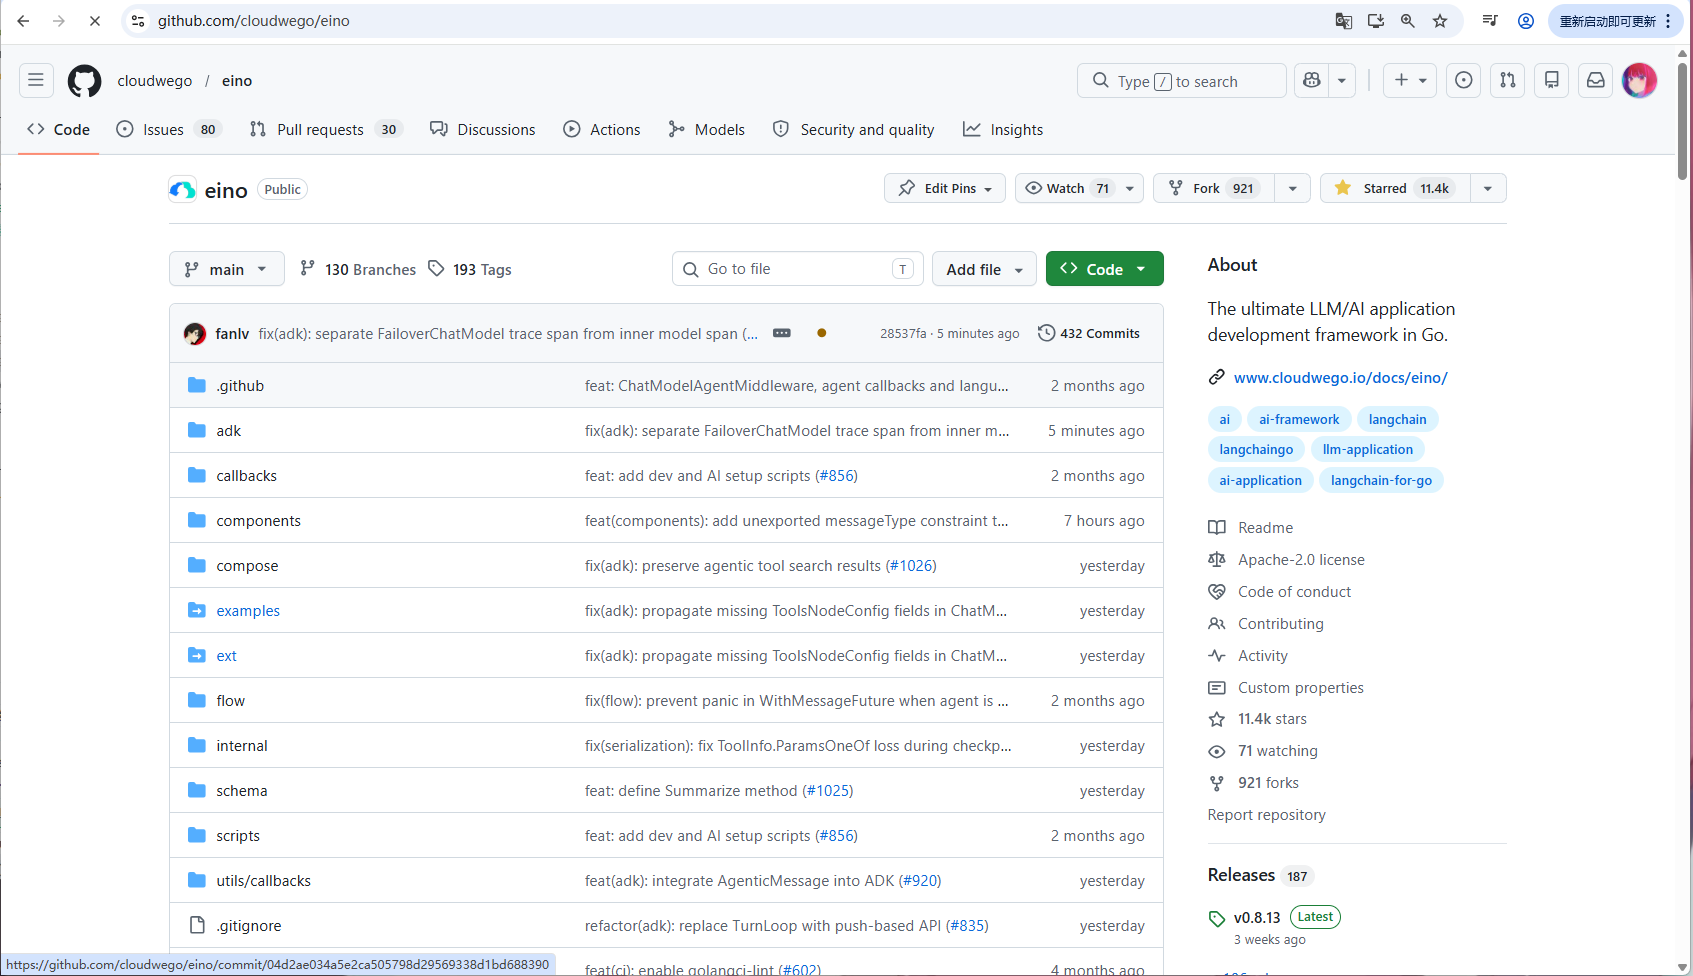Screen dimensions: 1693x976
Task: Click the browser back arrow
Action: [x=23, y=21]
